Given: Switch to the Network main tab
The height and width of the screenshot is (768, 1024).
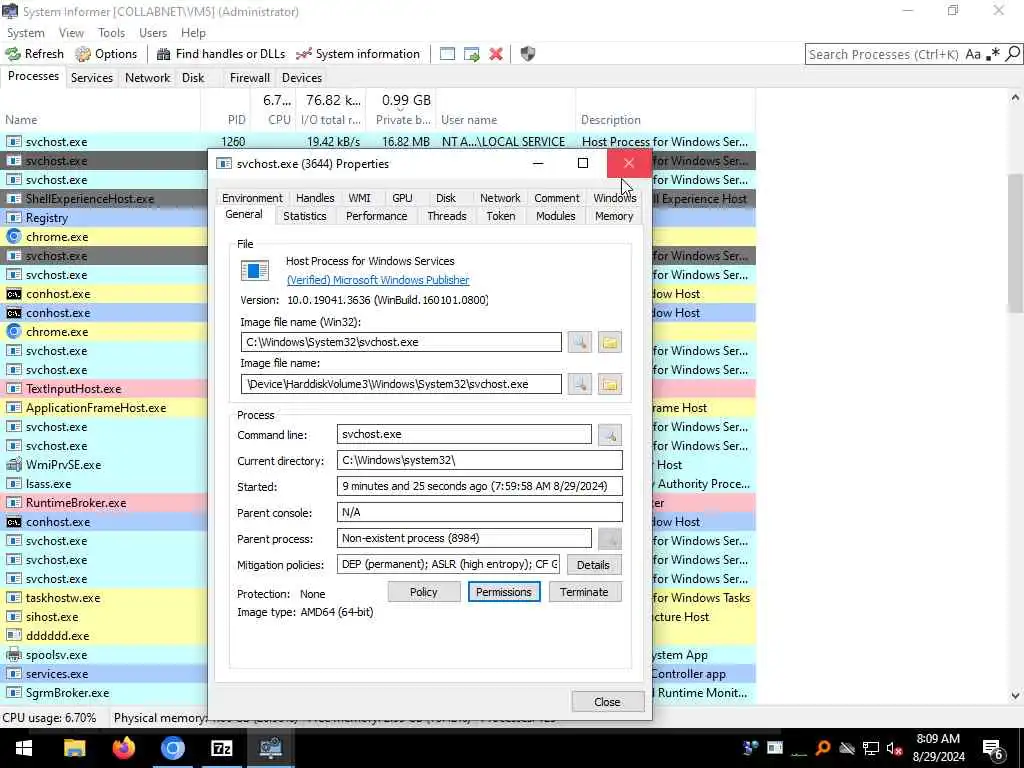Looking at the screenshot, I should pos(148,78).
